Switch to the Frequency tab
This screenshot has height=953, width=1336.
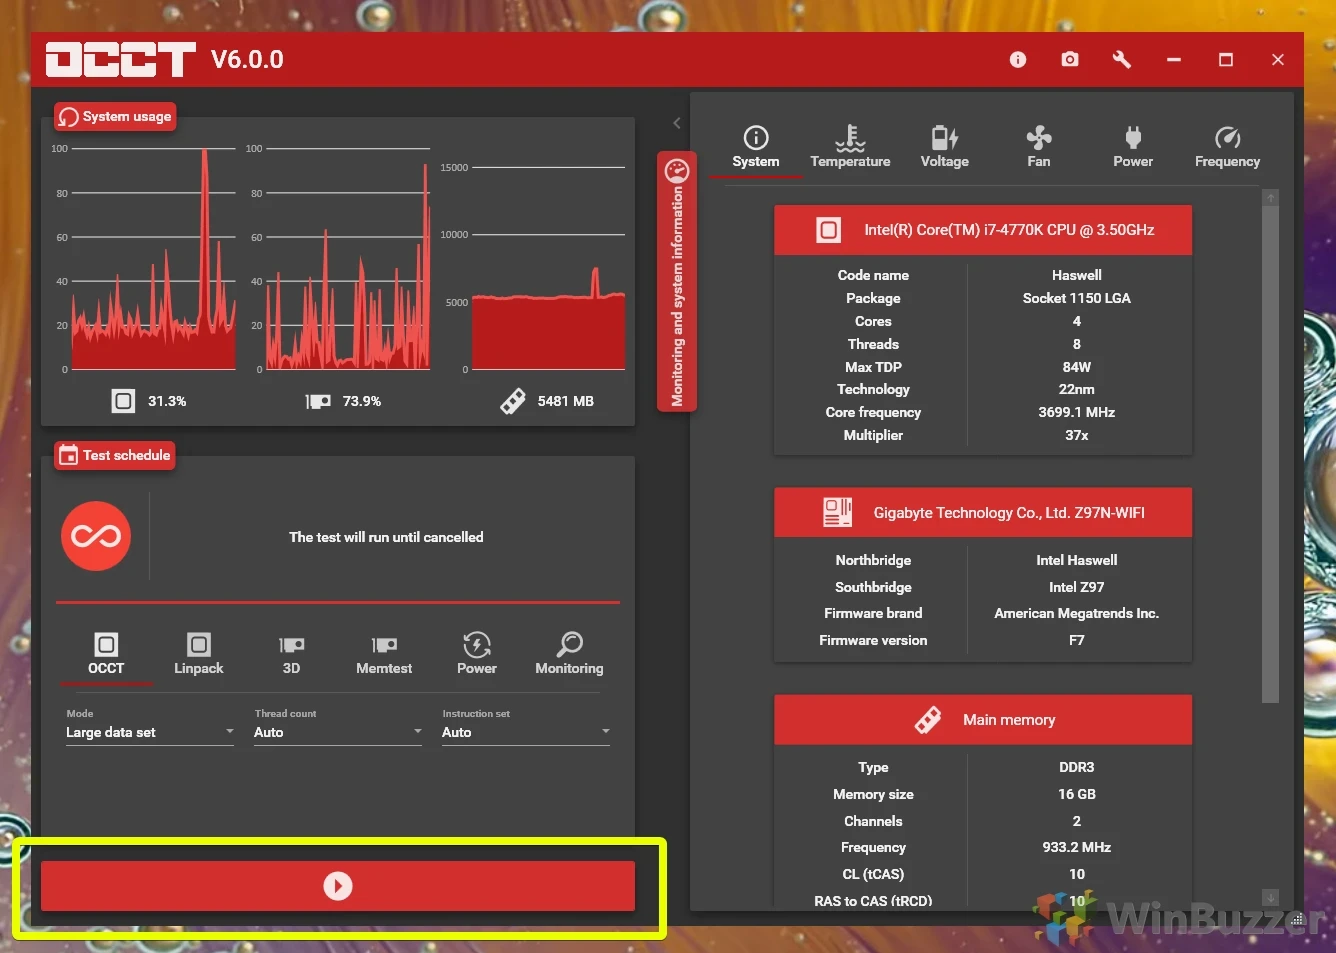coord(1227,148)
